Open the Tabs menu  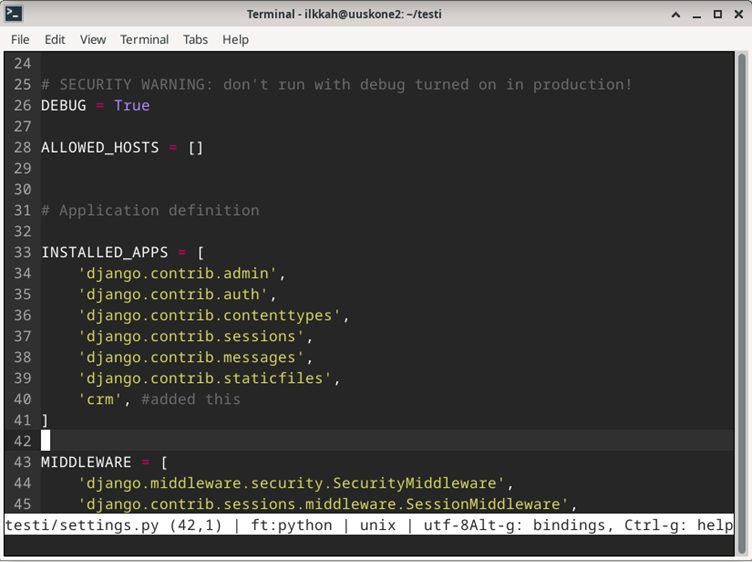pyautogui.click(x=195, y=39)
